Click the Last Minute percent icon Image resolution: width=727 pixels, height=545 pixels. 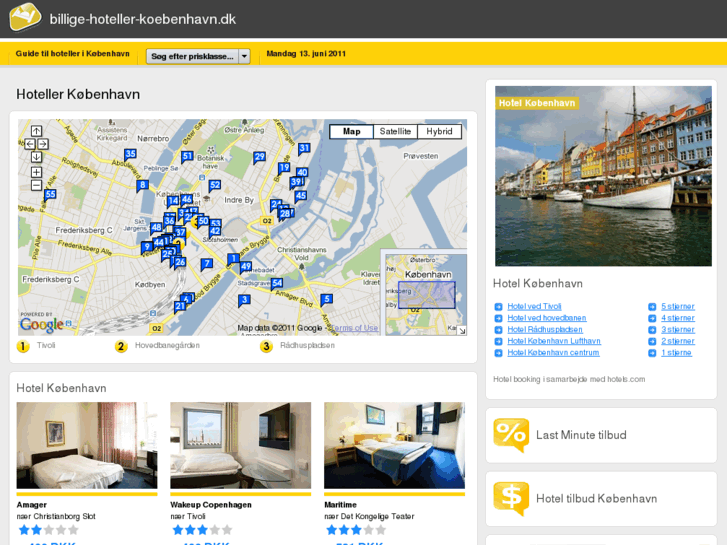point(511,435)
